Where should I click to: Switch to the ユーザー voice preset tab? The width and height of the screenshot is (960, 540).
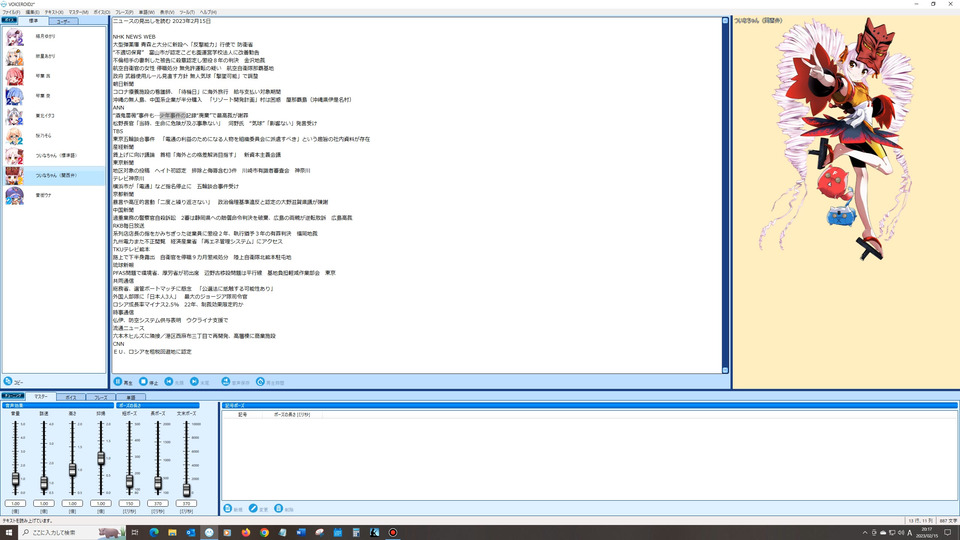(x=63, y=21)
